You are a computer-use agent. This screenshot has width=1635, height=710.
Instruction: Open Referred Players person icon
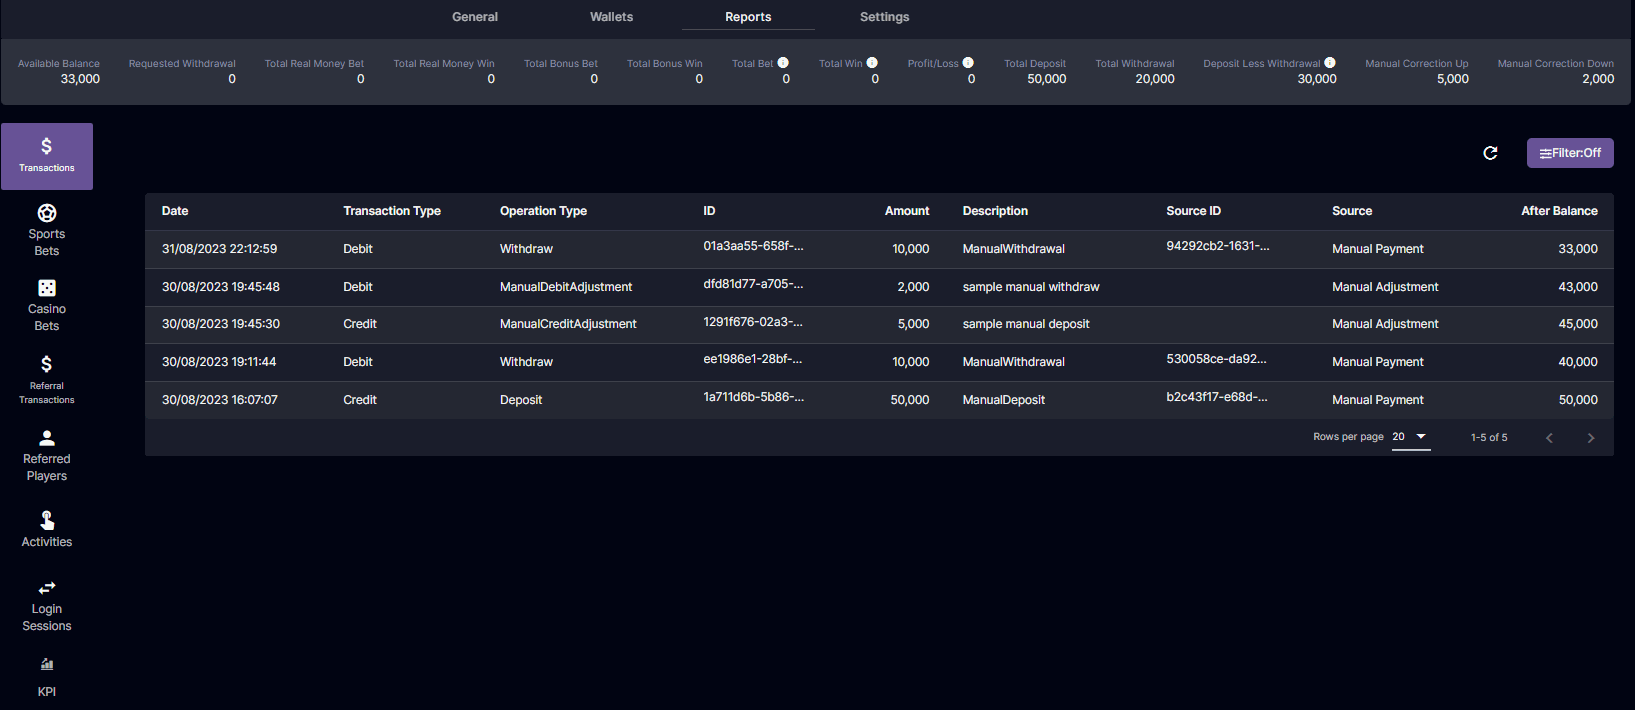point(47,438)
